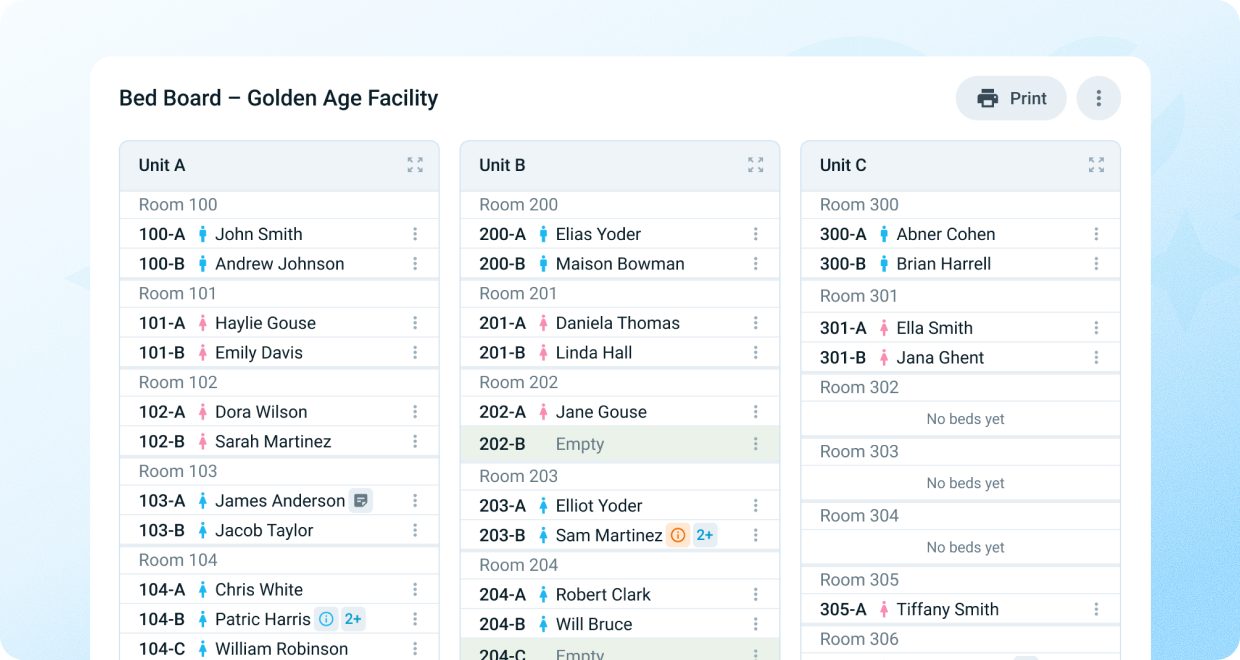Expand Unit A to full screen
This screenshot has height=660, width=1240.
415,165
